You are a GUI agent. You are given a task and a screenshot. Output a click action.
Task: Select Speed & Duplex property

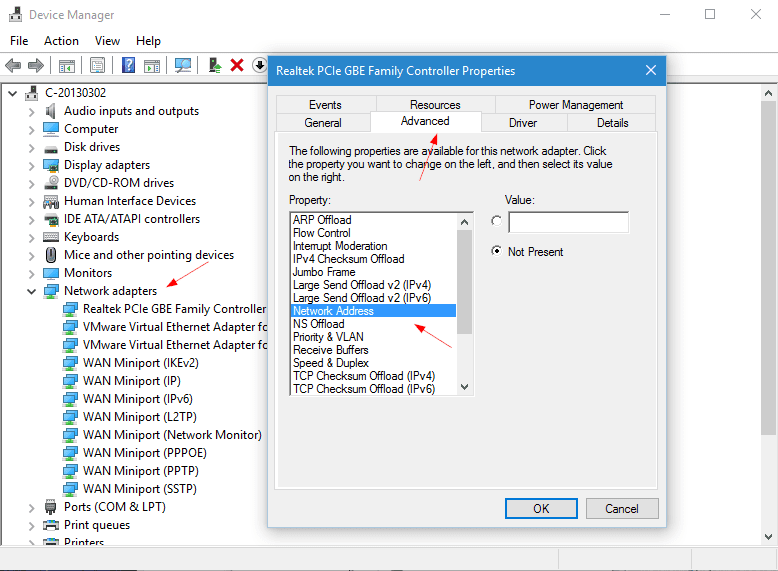tap(331, 363)
